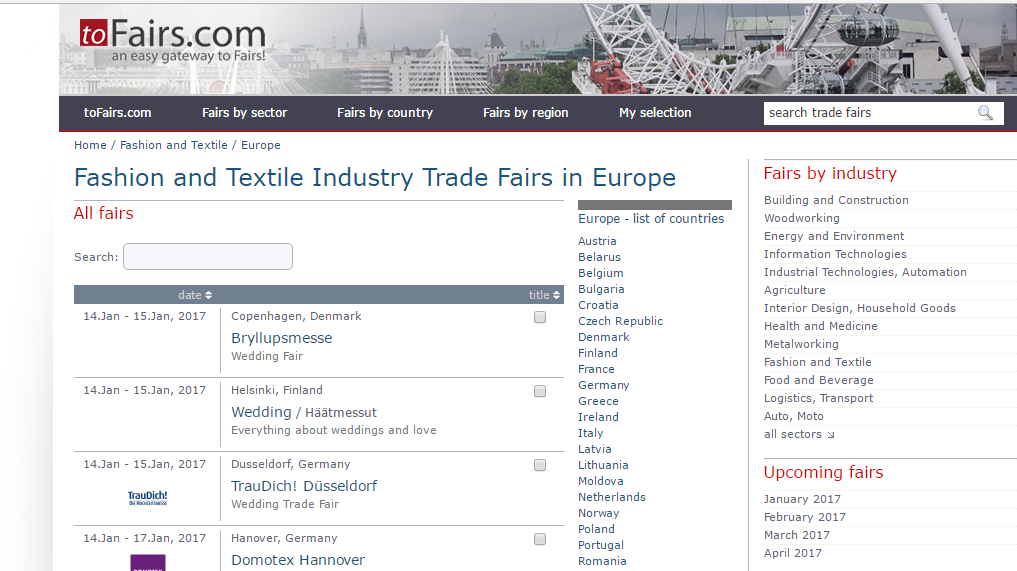
Task: Sort fairs by title column arrows
Action: [556, 295]
